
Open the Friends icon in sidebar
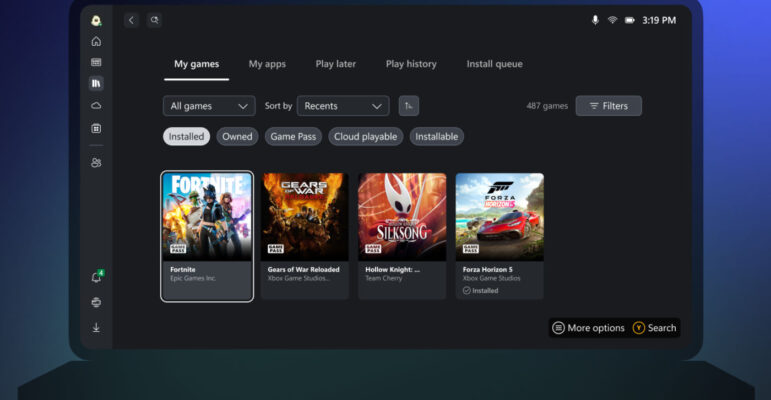click(x=96, y=162)
